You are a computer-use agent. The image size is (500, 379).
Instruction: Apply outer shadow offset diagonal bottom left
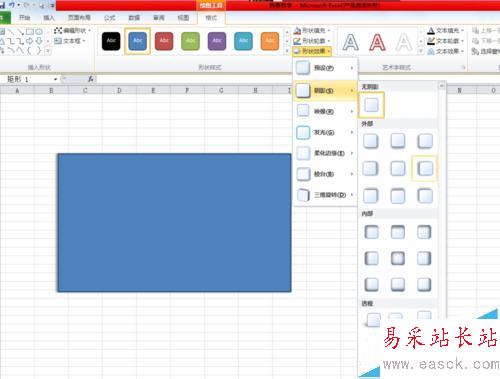click(425, 141)
